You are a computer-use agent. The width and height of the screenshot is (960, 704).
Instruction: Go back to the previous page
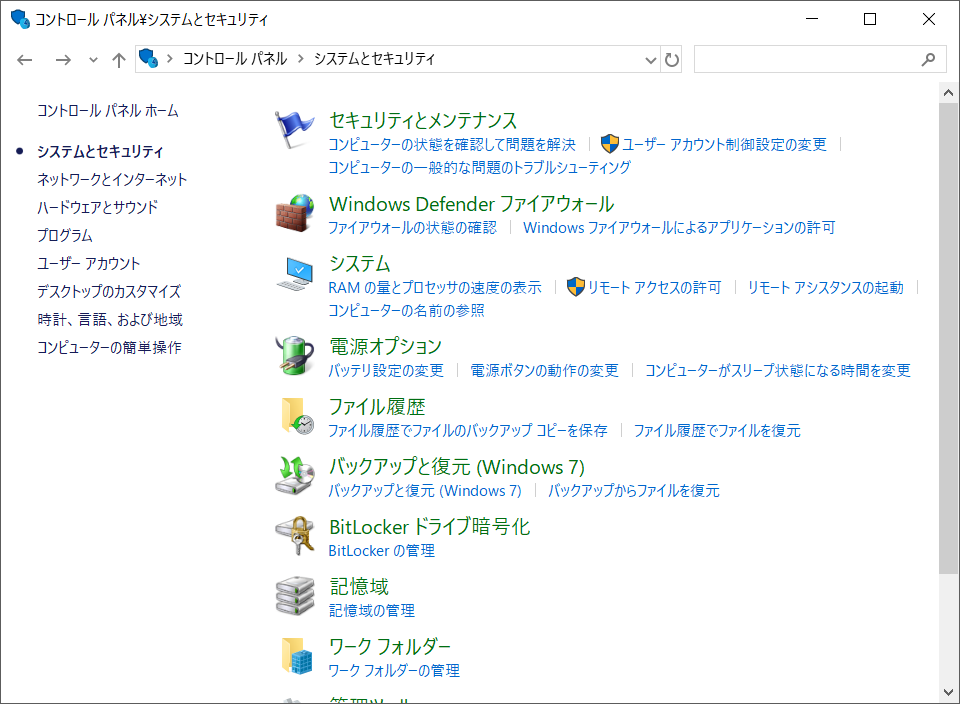(24, 59)
